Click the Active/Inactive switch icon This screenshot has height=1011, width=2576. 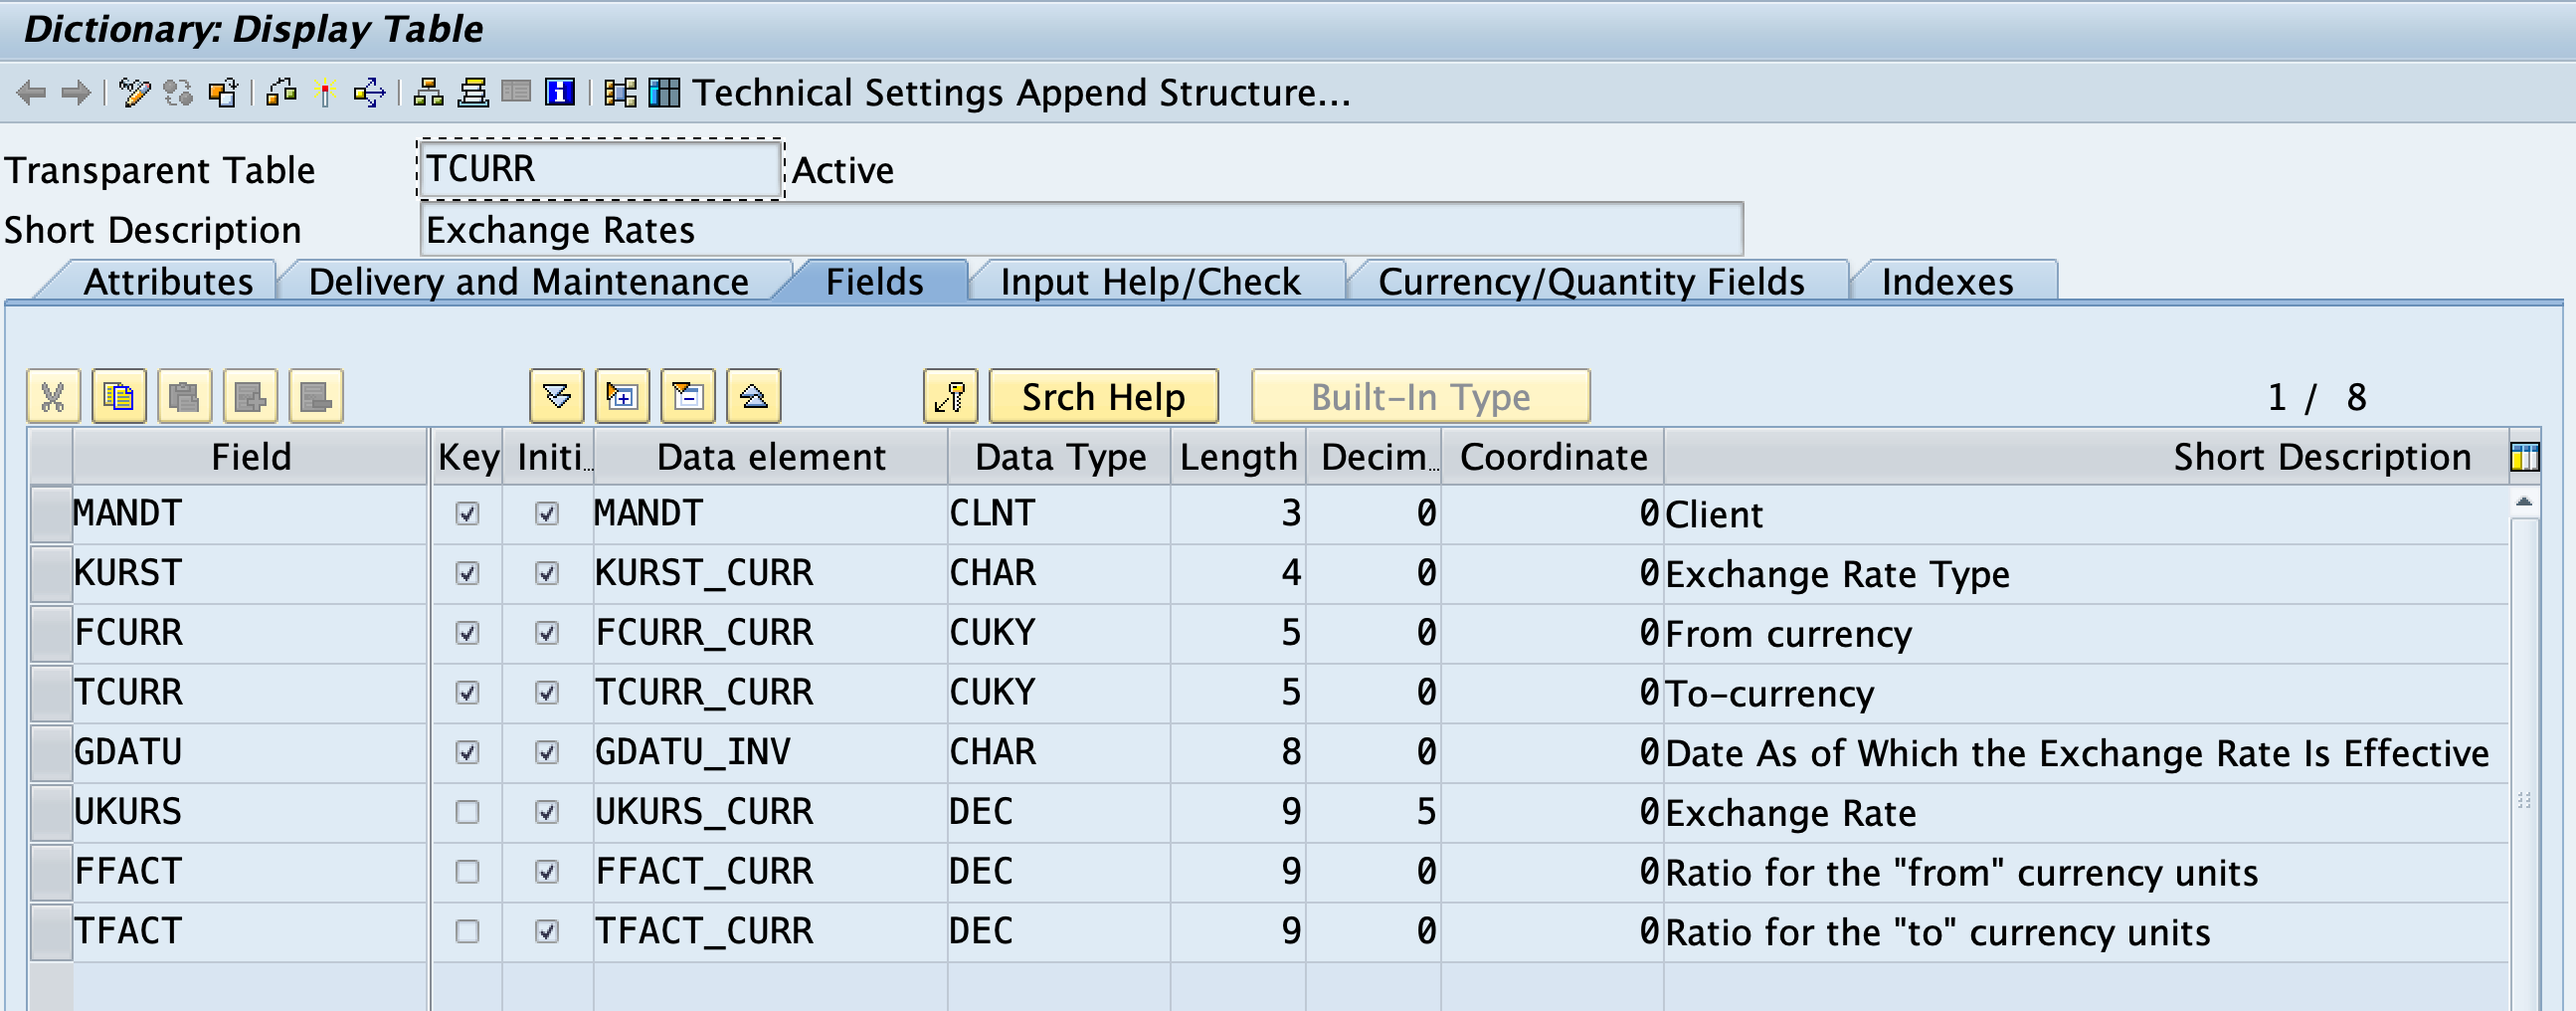click(x=179, y=93)
